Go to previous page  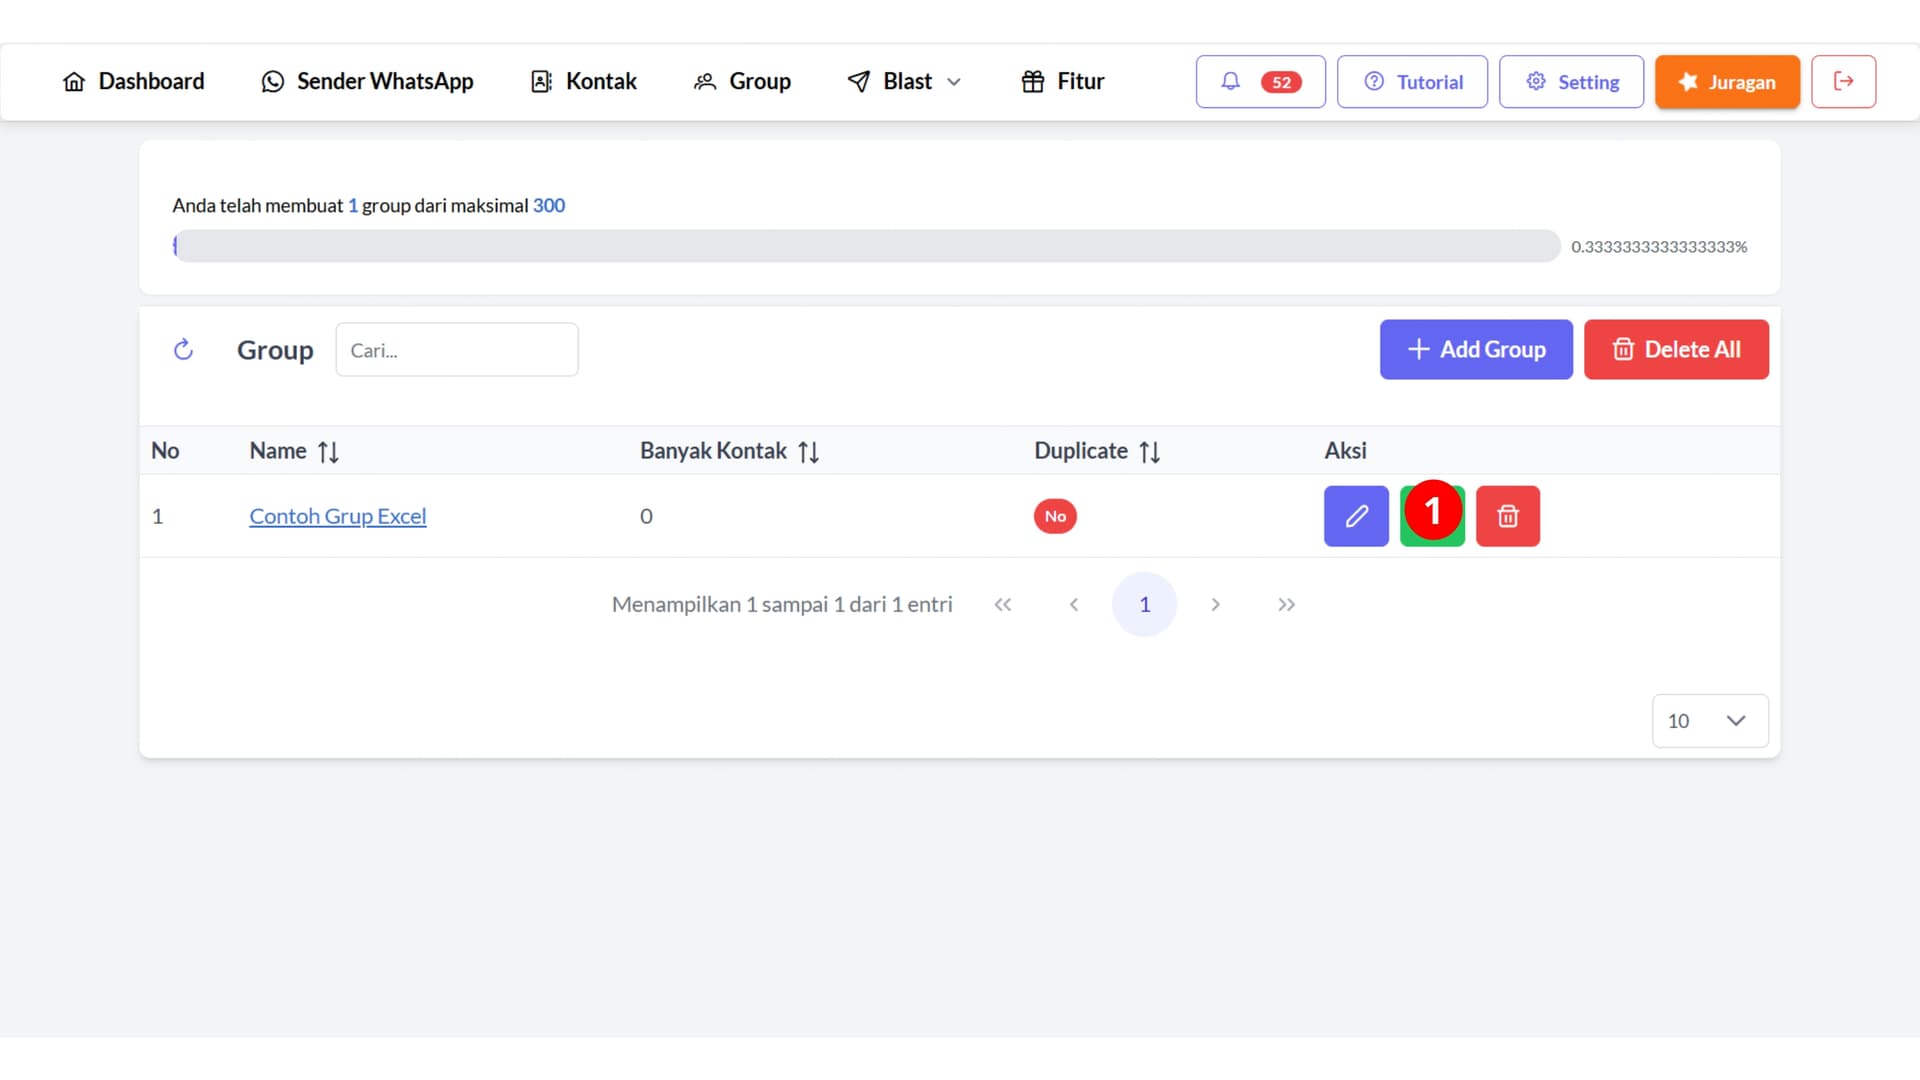pyautogui.click(x=1074, y=605)
